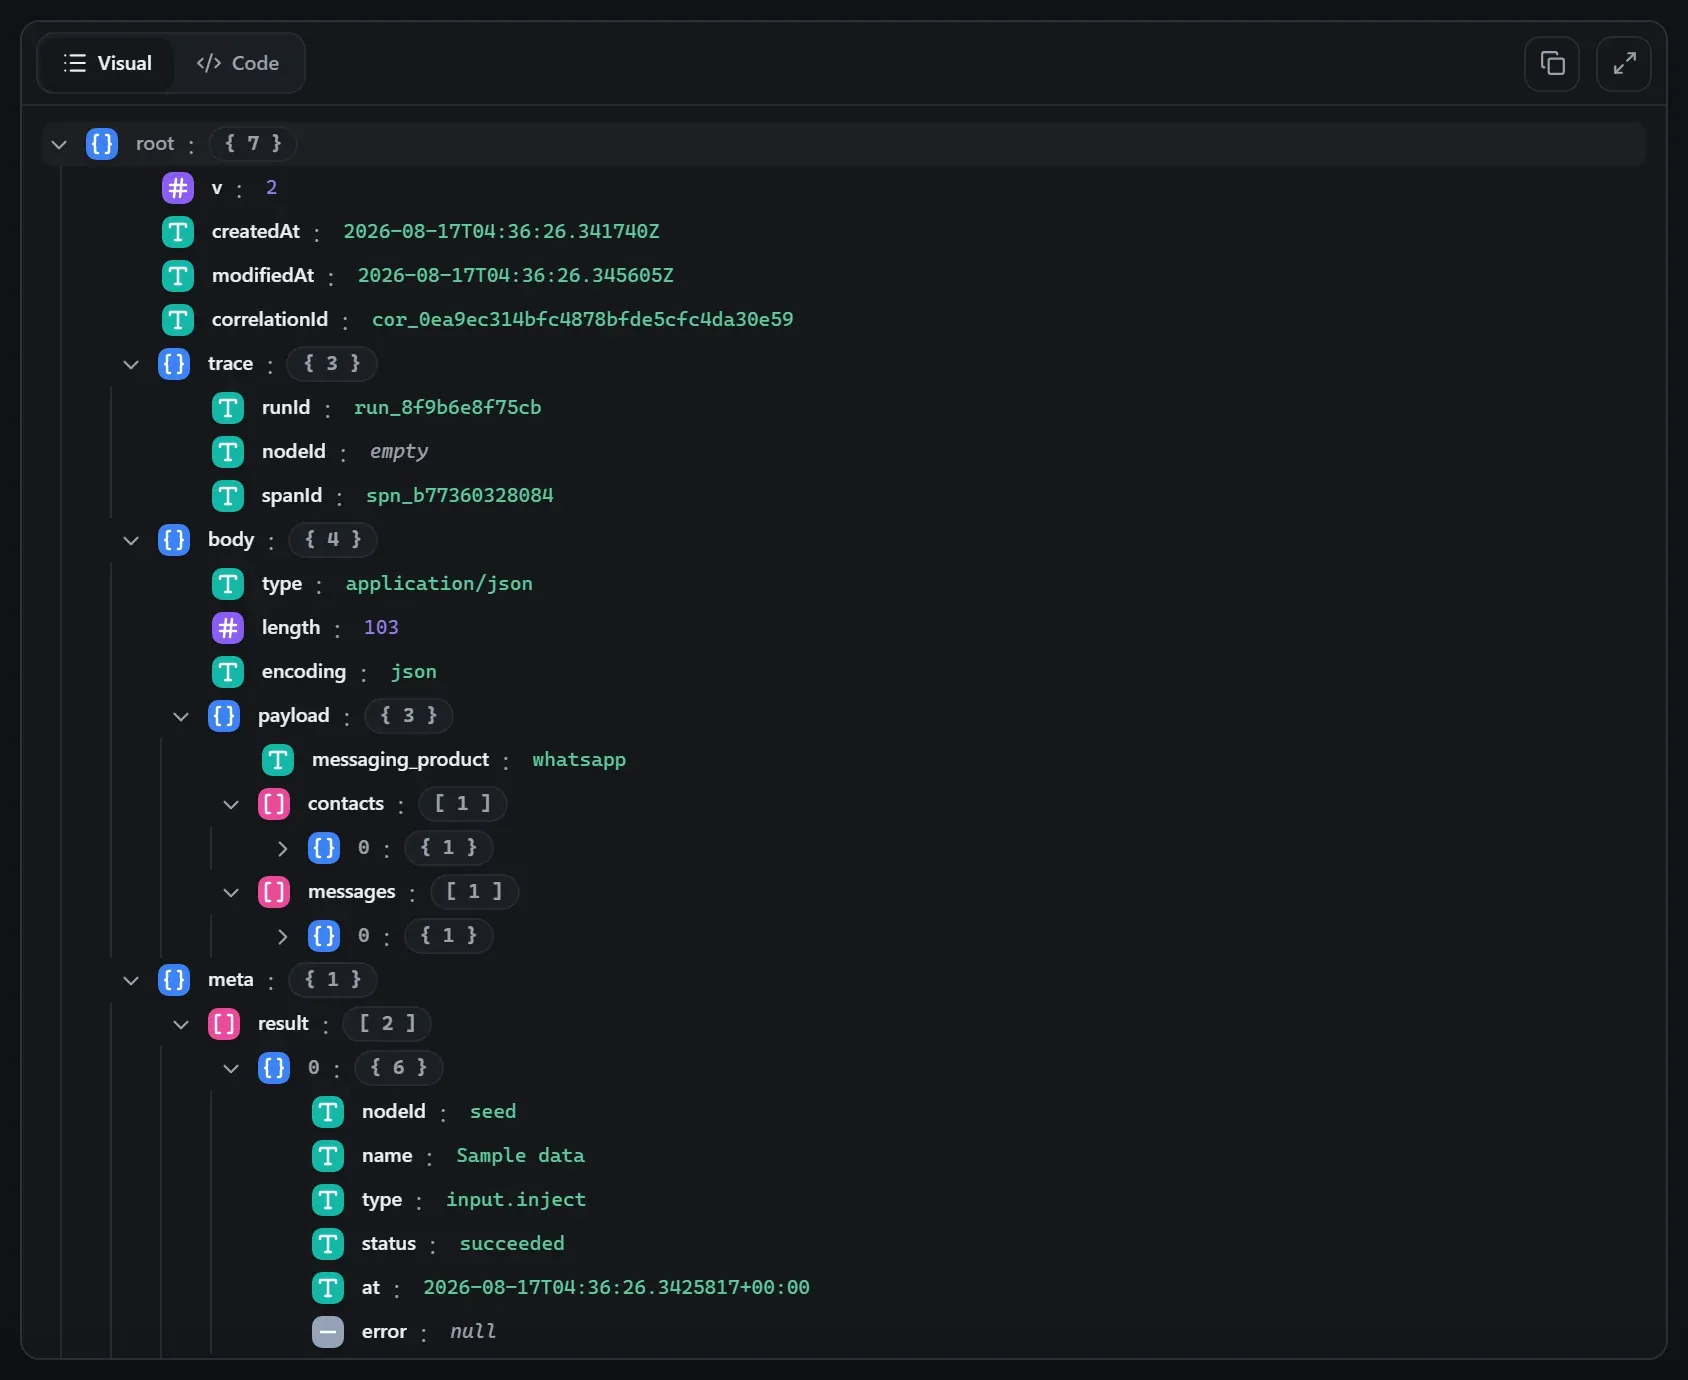Select the runId value run_8f9b6e8f75cb
The height and width of the screenshot is (1380, 1688).
(x=448, y=408)
